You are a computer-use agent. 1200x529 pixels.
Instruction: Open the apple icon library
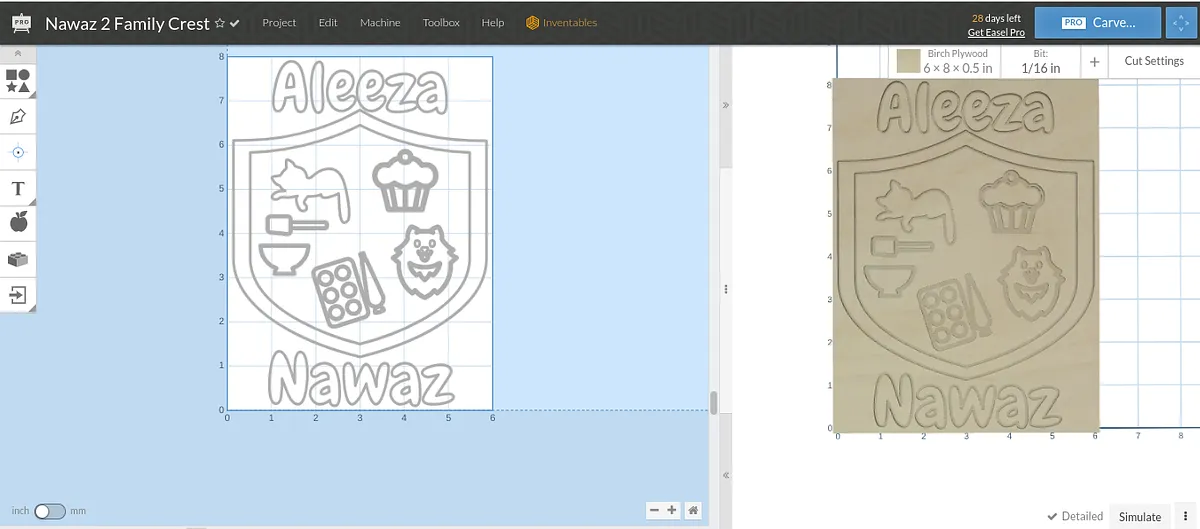click(18, 222)
